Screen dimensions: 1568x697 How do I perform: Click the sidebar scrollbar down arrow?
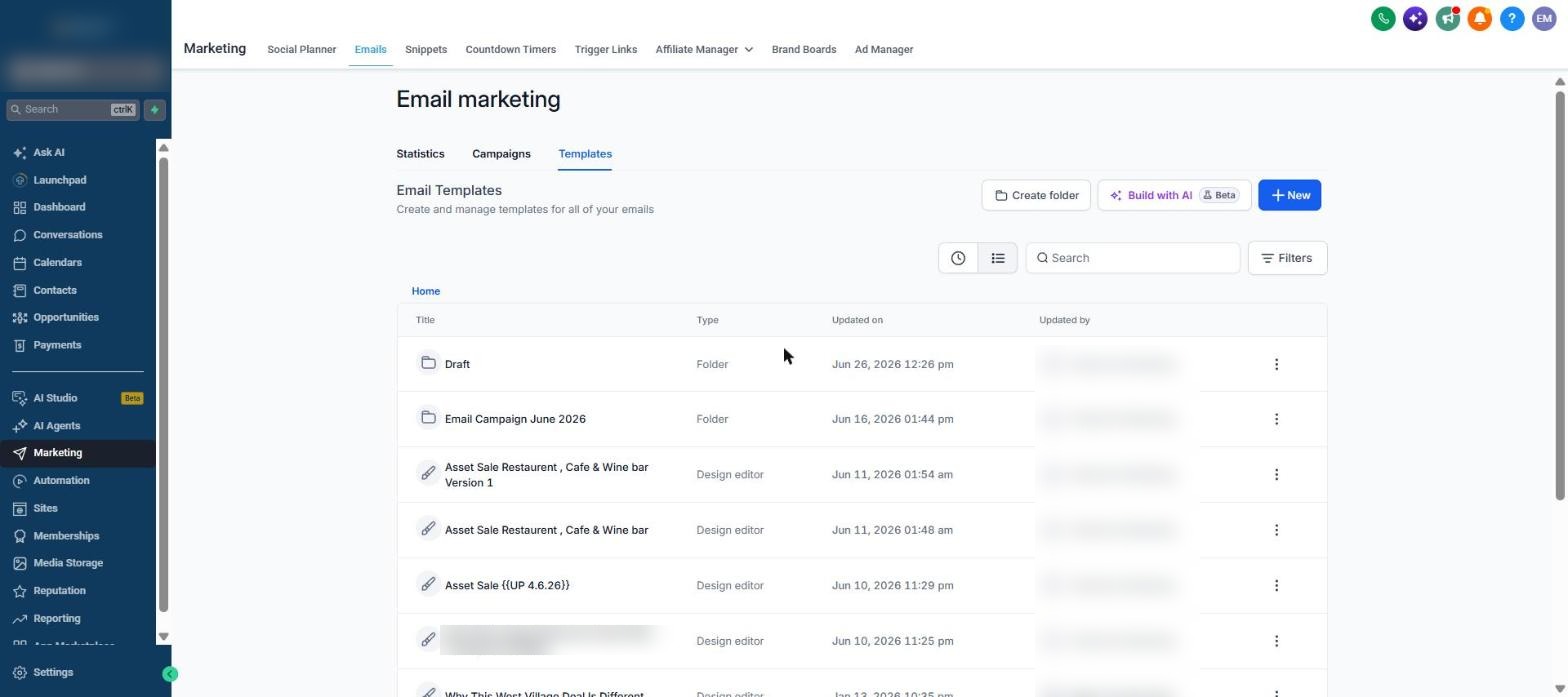pos(164,636)
